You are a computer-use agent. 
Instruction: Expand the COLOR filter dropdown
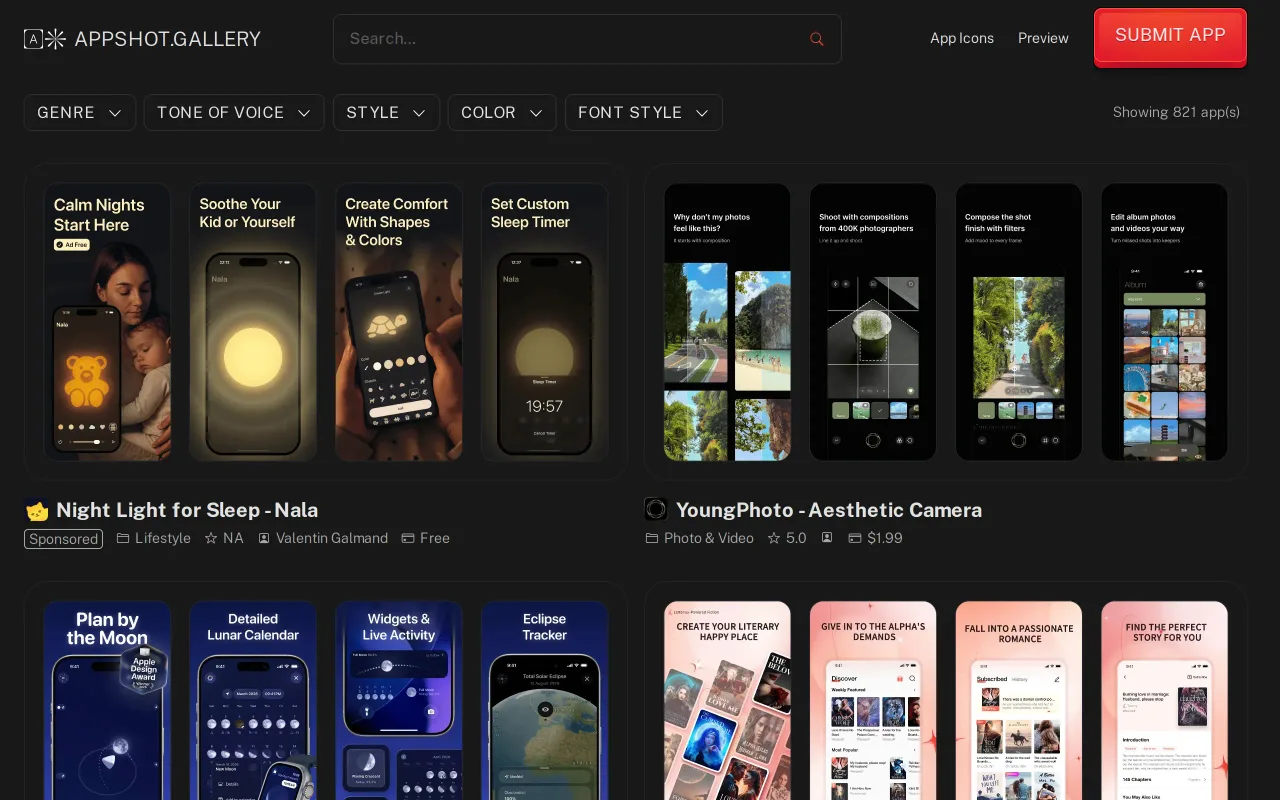point(502,113)
